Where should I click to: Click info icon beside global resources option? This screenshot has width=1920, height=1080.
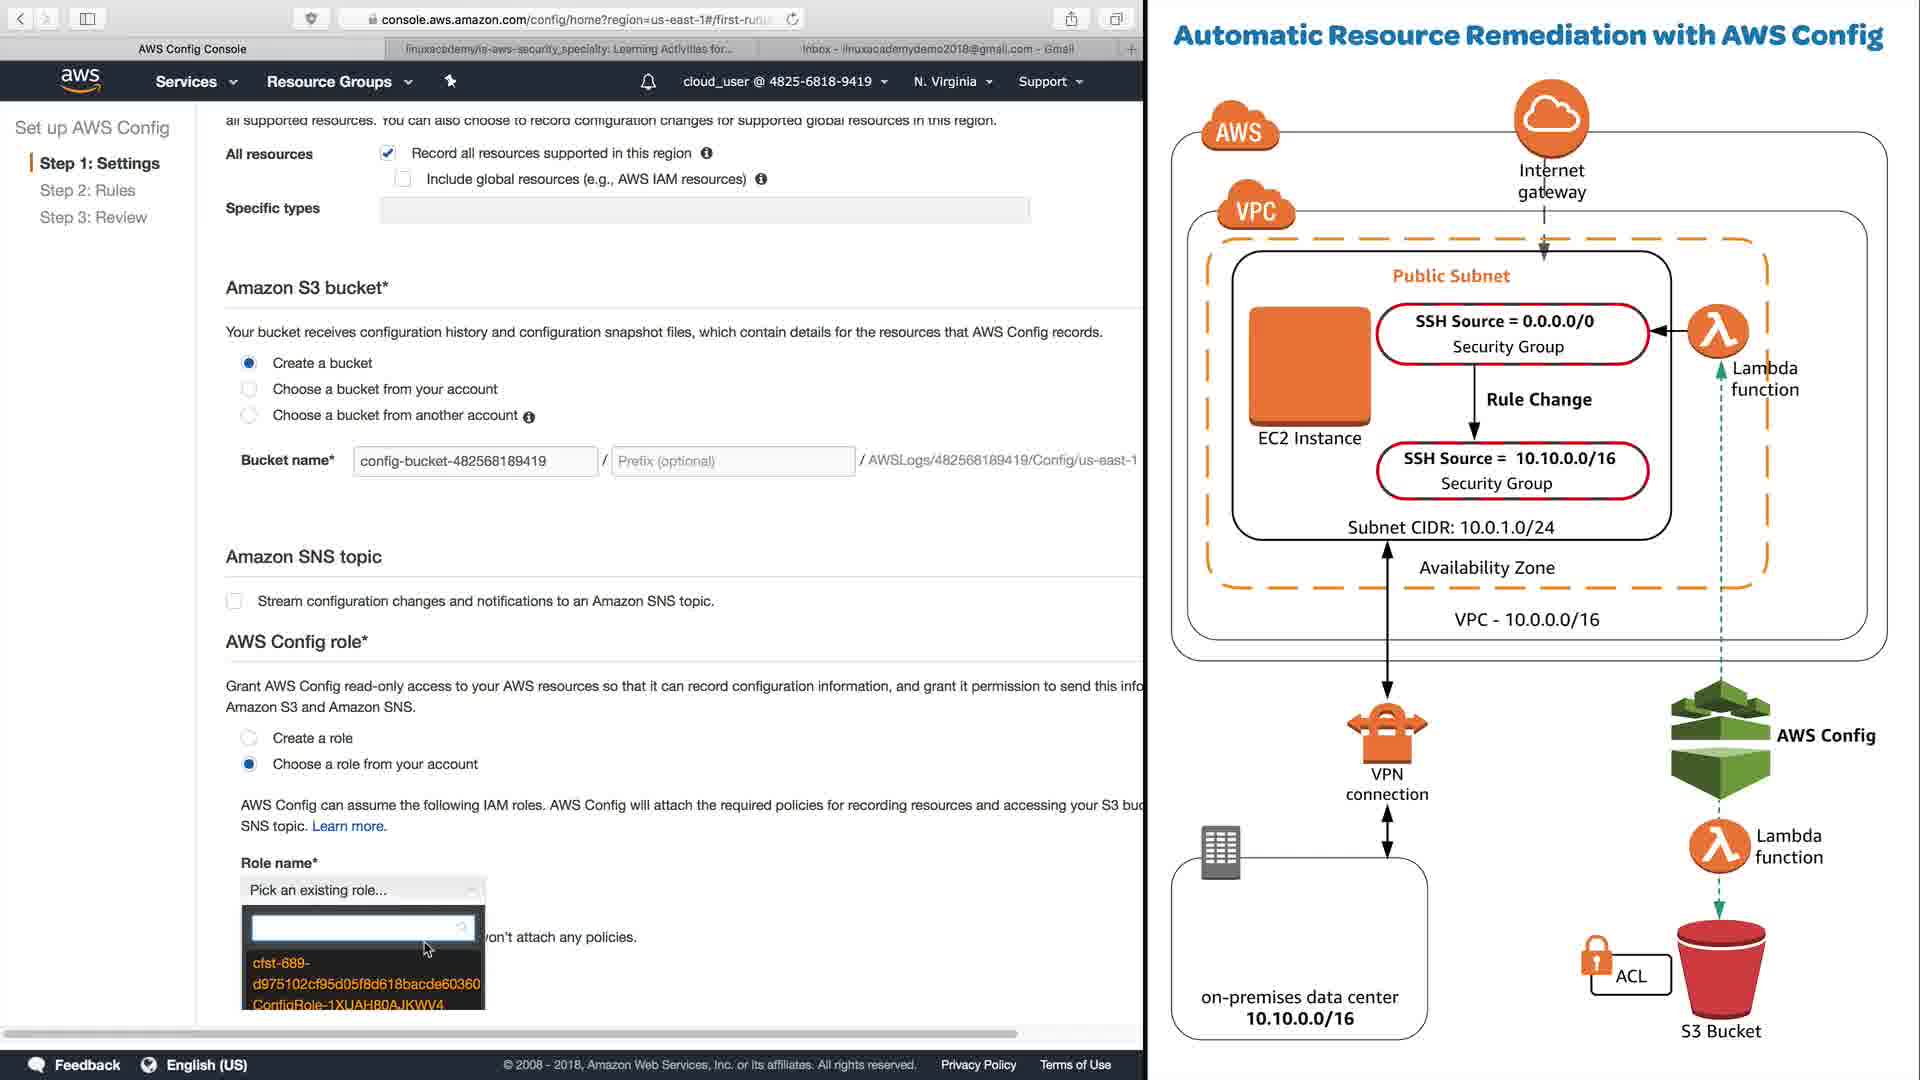coord(761,179)
